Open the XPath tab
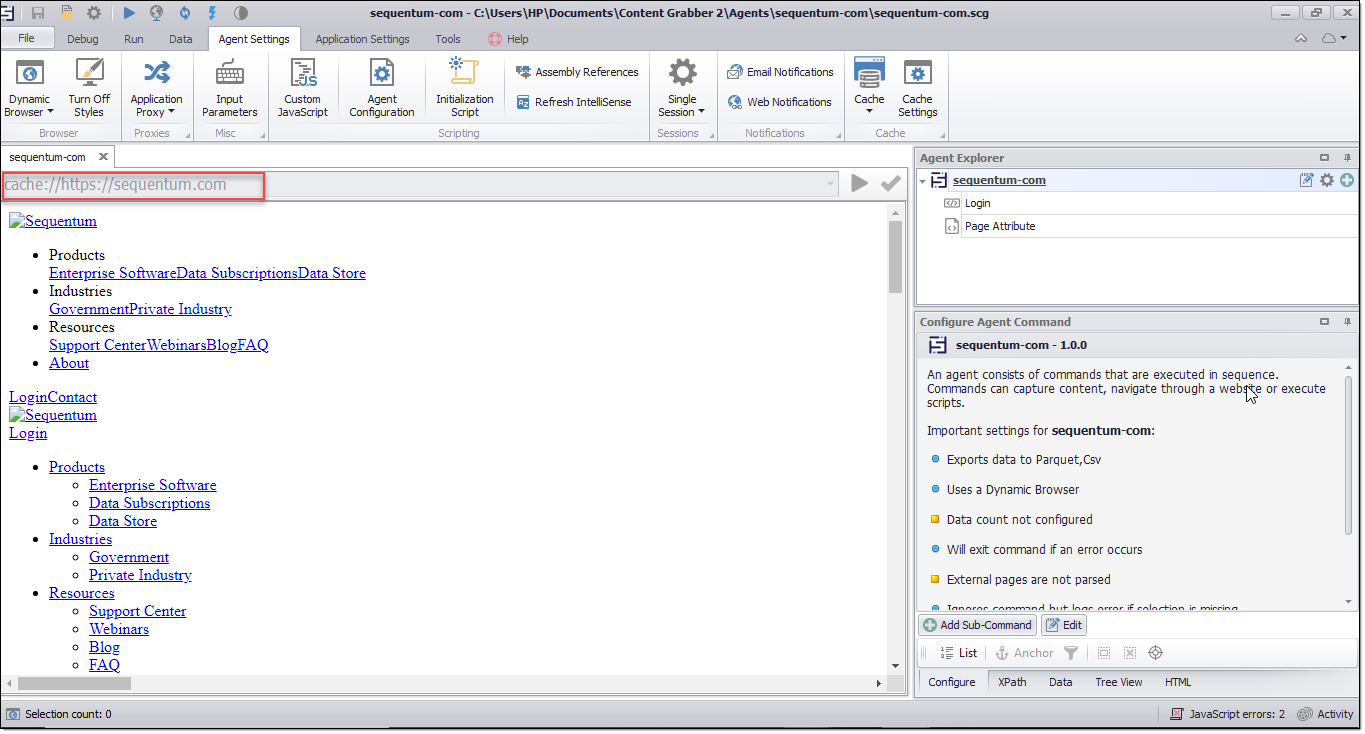 pyautogui.click(x=1012, y=682)
